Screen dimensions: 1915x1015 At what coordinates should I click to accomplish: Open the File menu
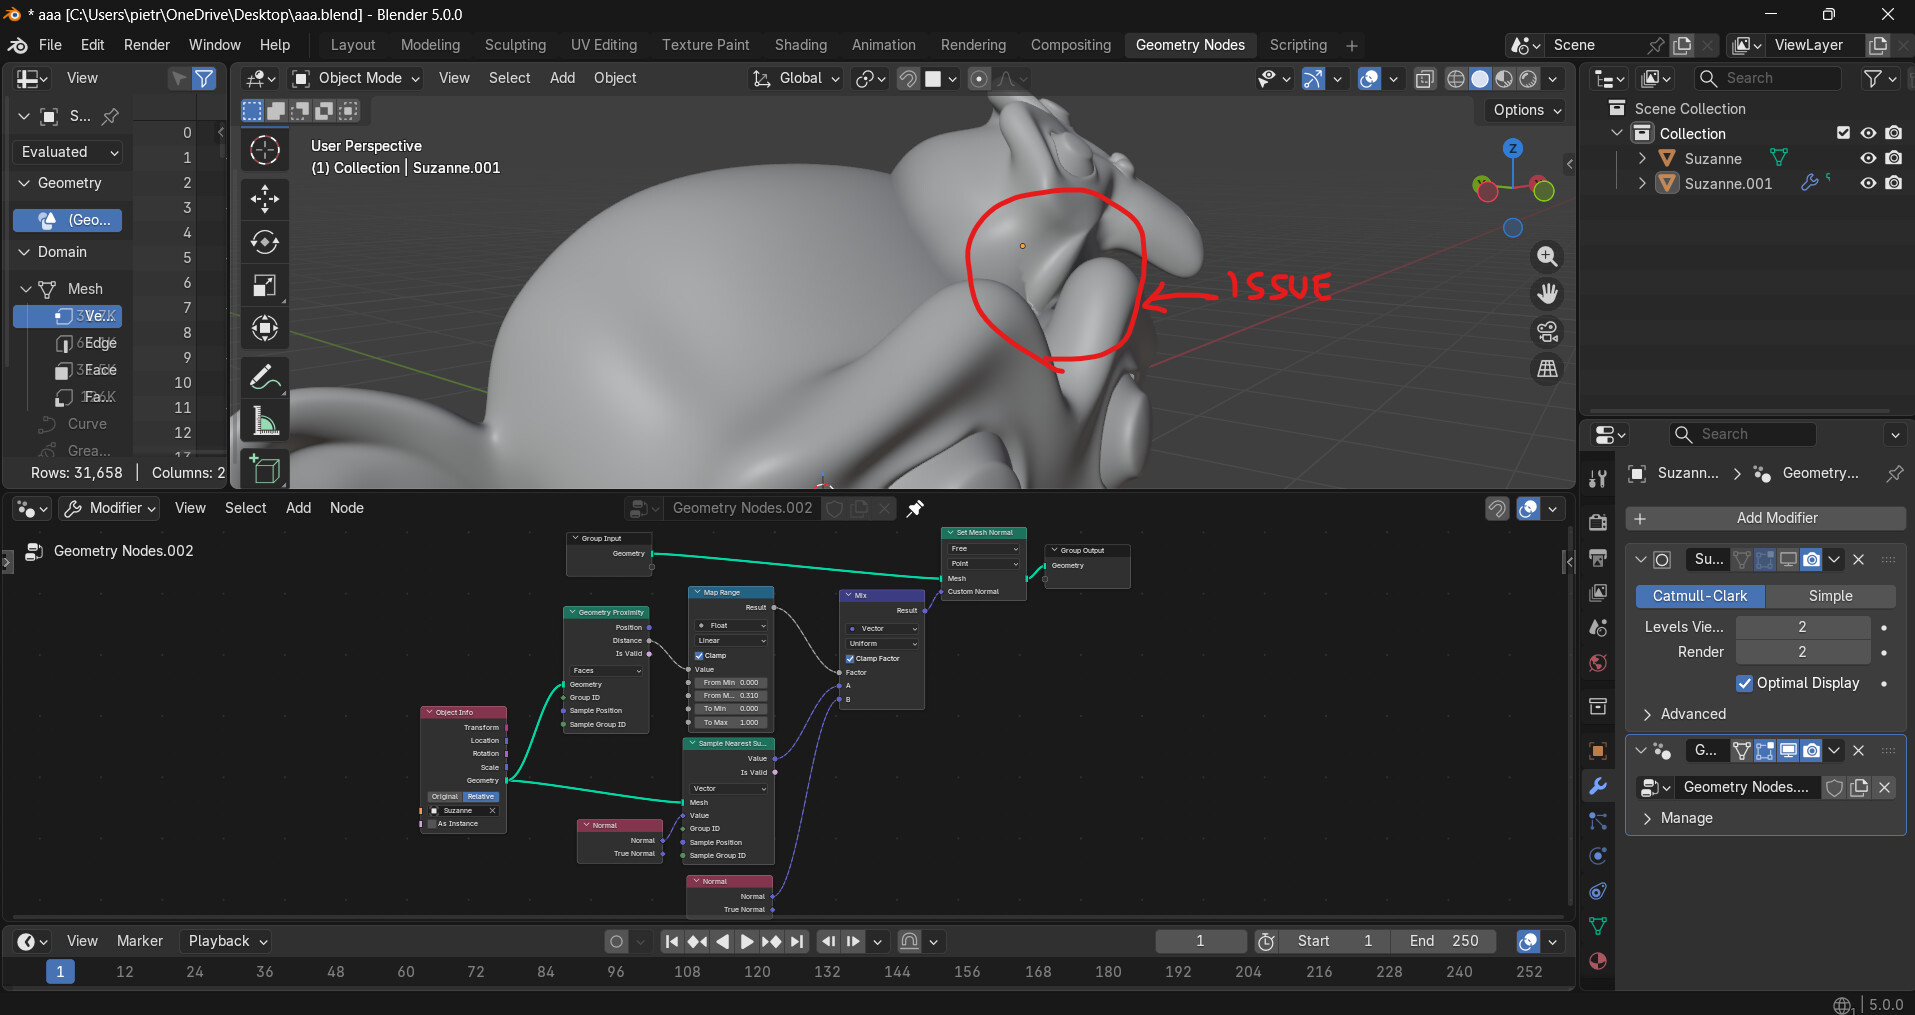[50, 45]
